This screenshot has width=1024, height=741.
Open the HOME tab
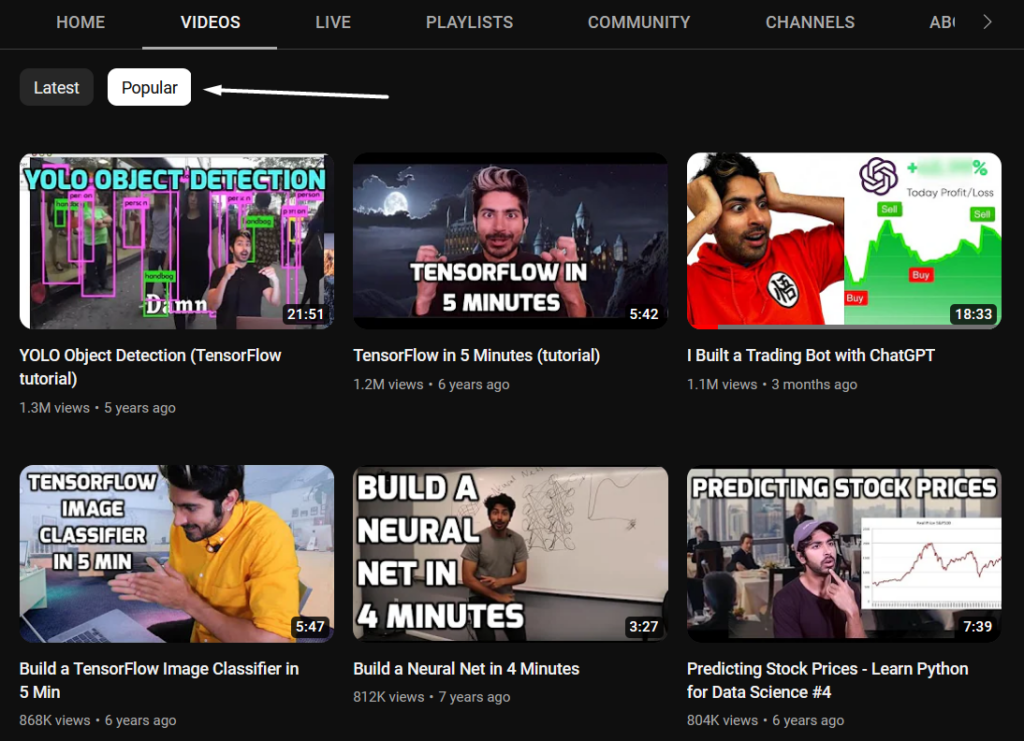point(80,22)
